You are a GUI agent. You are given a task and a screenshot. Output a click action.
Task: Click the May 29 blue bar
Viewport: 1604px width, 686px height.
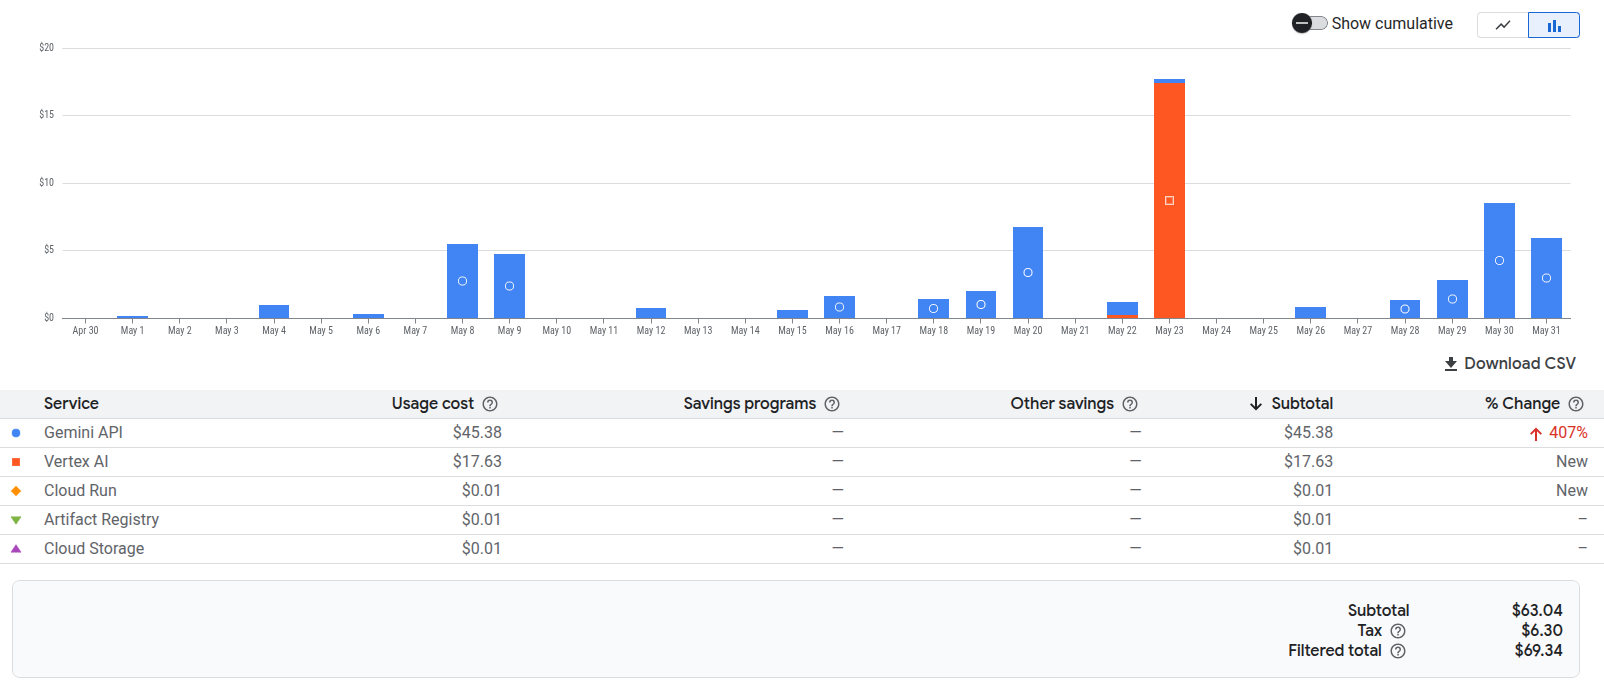[x=1452, y=299]
